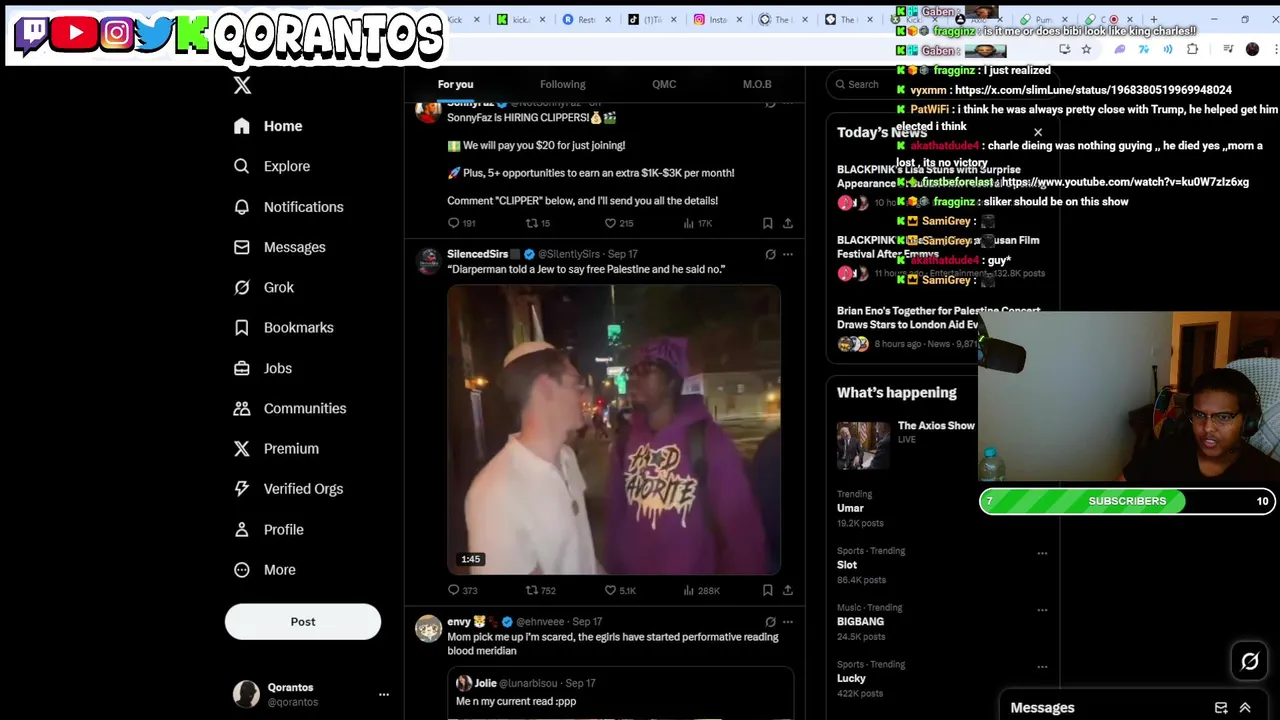The image size is (1280, 720).
Task: Open the Verified Orgs lightning icon
Action: [x=241, y=489]
